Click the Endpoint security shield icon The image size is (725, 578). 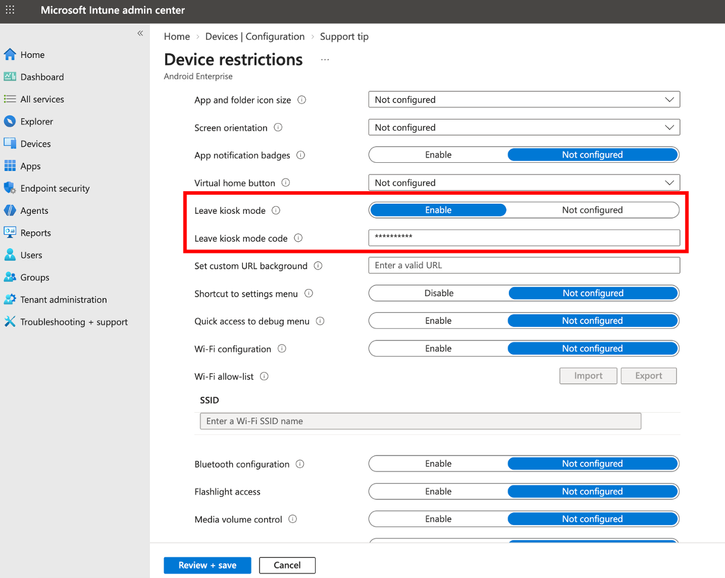pyautogui.click(x=10, y=188)
